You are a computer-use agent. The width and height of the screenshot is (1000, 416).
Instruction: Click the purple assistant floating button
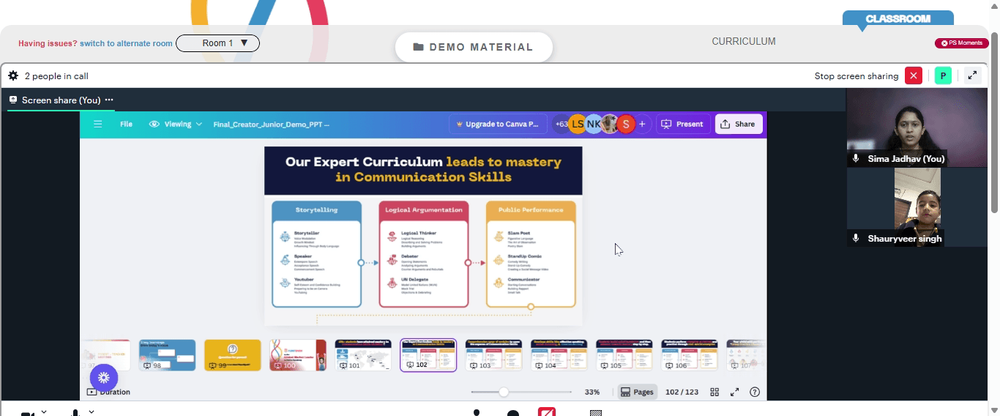104,377
